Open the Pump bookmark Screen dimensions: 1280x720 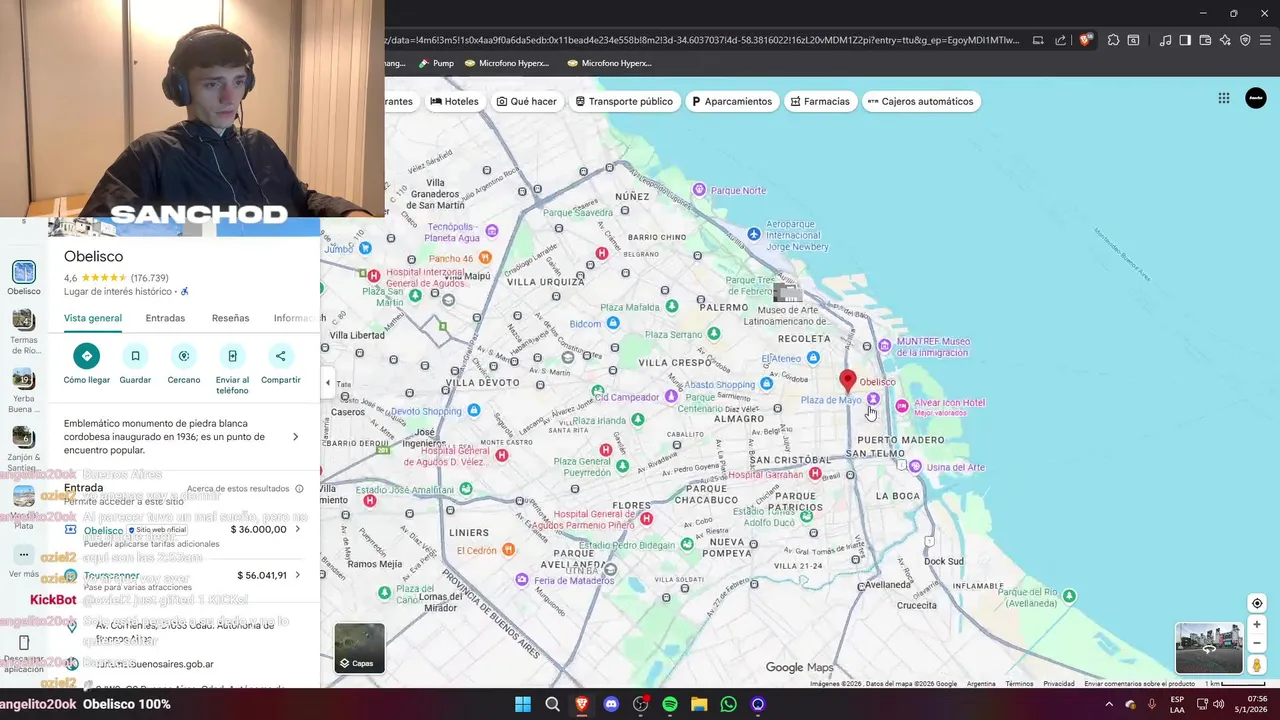click(436, 63)
